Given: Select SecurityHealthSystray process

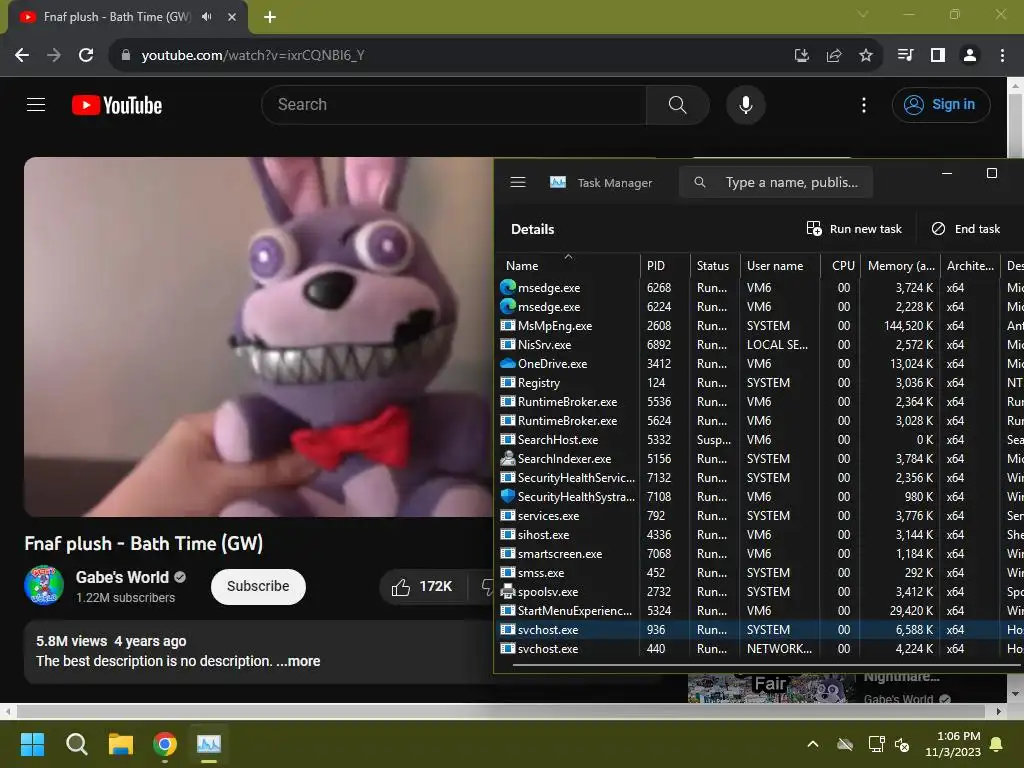Looking at the screenshot, I should (758, 496).
